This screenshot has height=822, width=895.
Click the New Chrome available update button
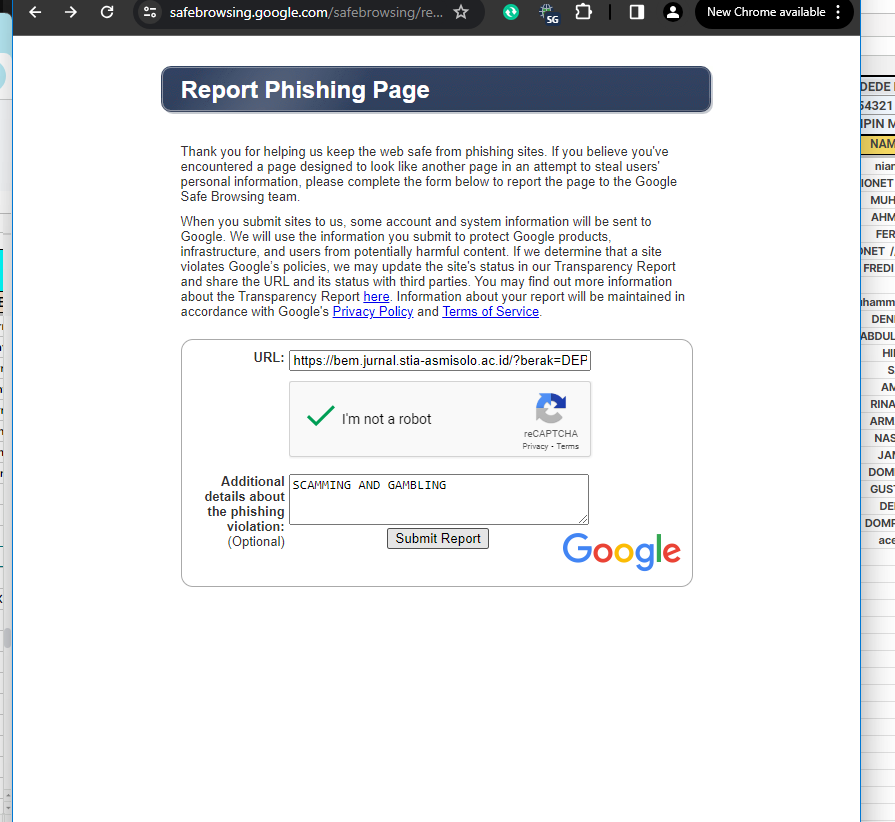point(766,12)
